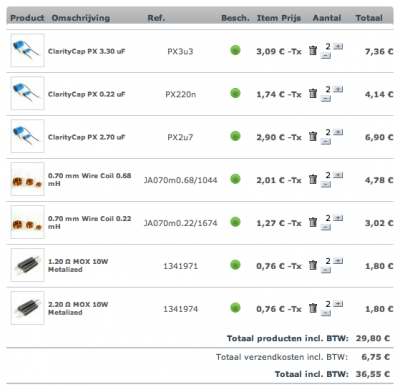
Task: Click the row total 4,78 €
Action: [379, 181]
